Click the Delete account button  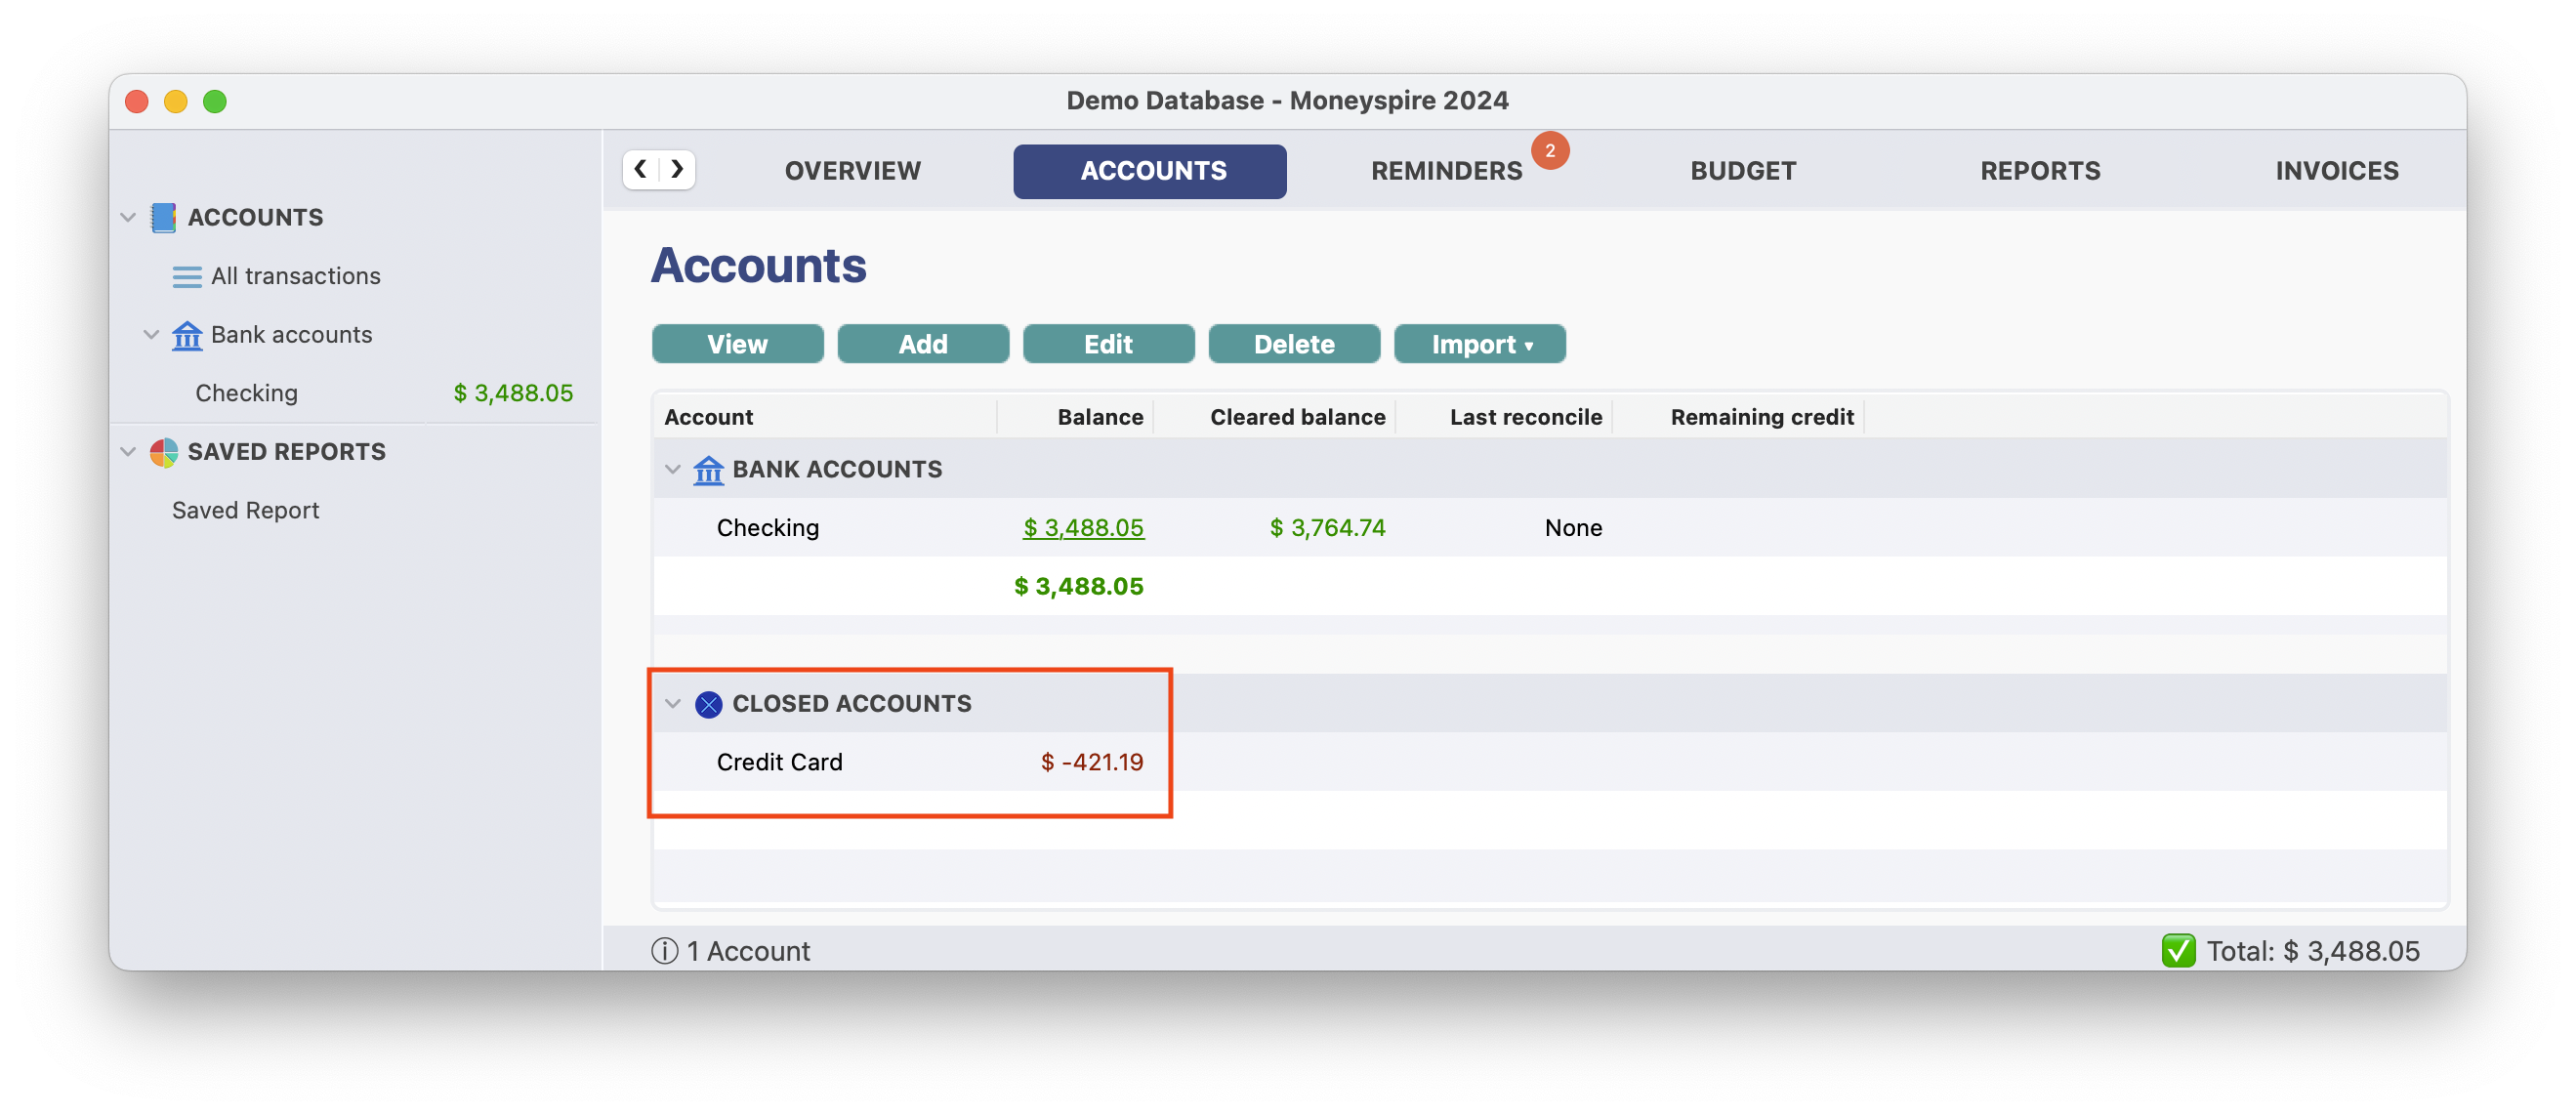[x=1294, y=344]
